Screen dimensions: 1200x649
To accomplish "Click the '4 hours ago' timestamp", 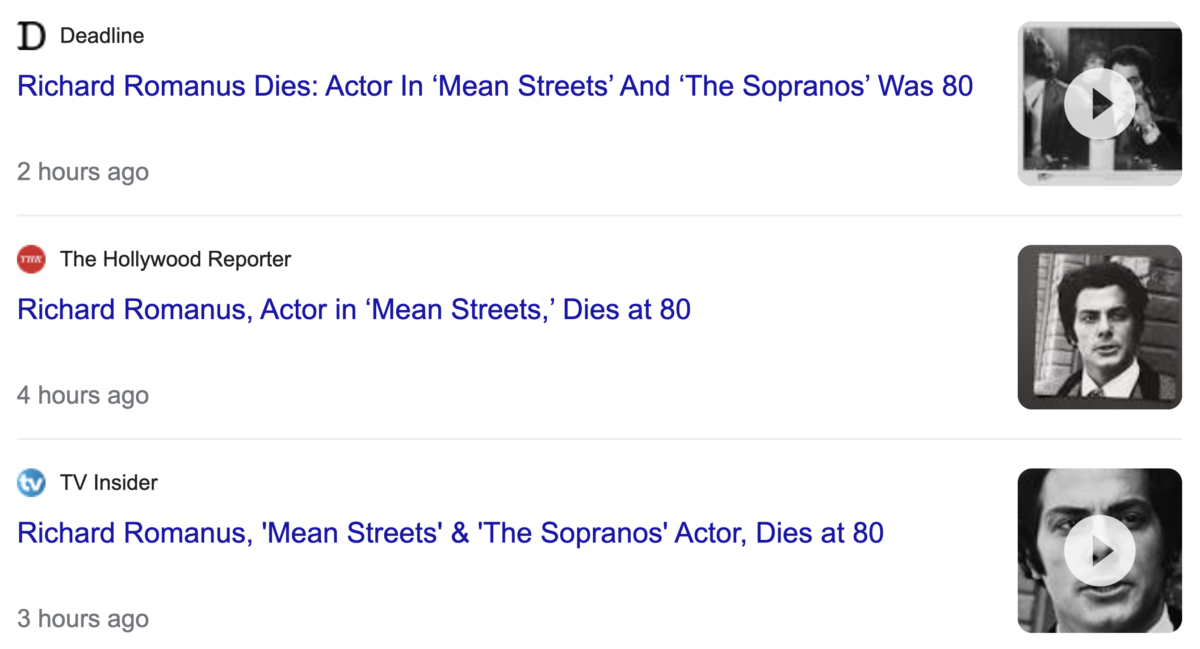I will 83,396.
